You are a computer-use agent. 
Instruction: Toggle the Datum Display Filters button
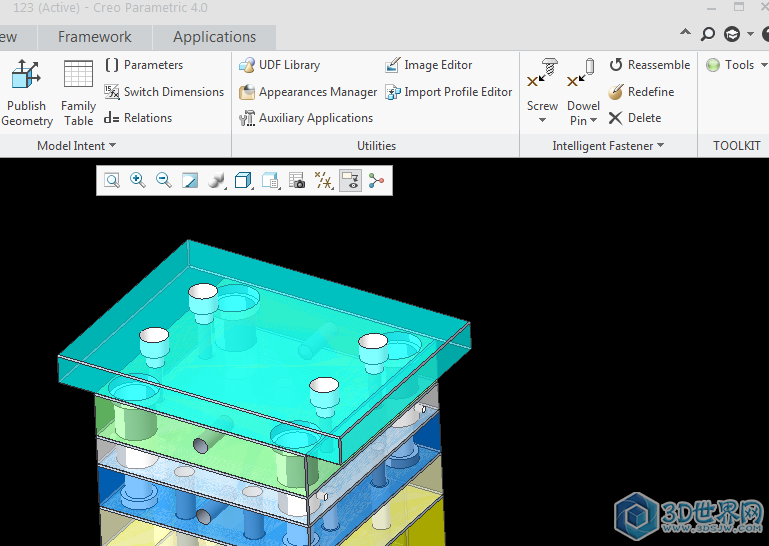coord(323,181)
